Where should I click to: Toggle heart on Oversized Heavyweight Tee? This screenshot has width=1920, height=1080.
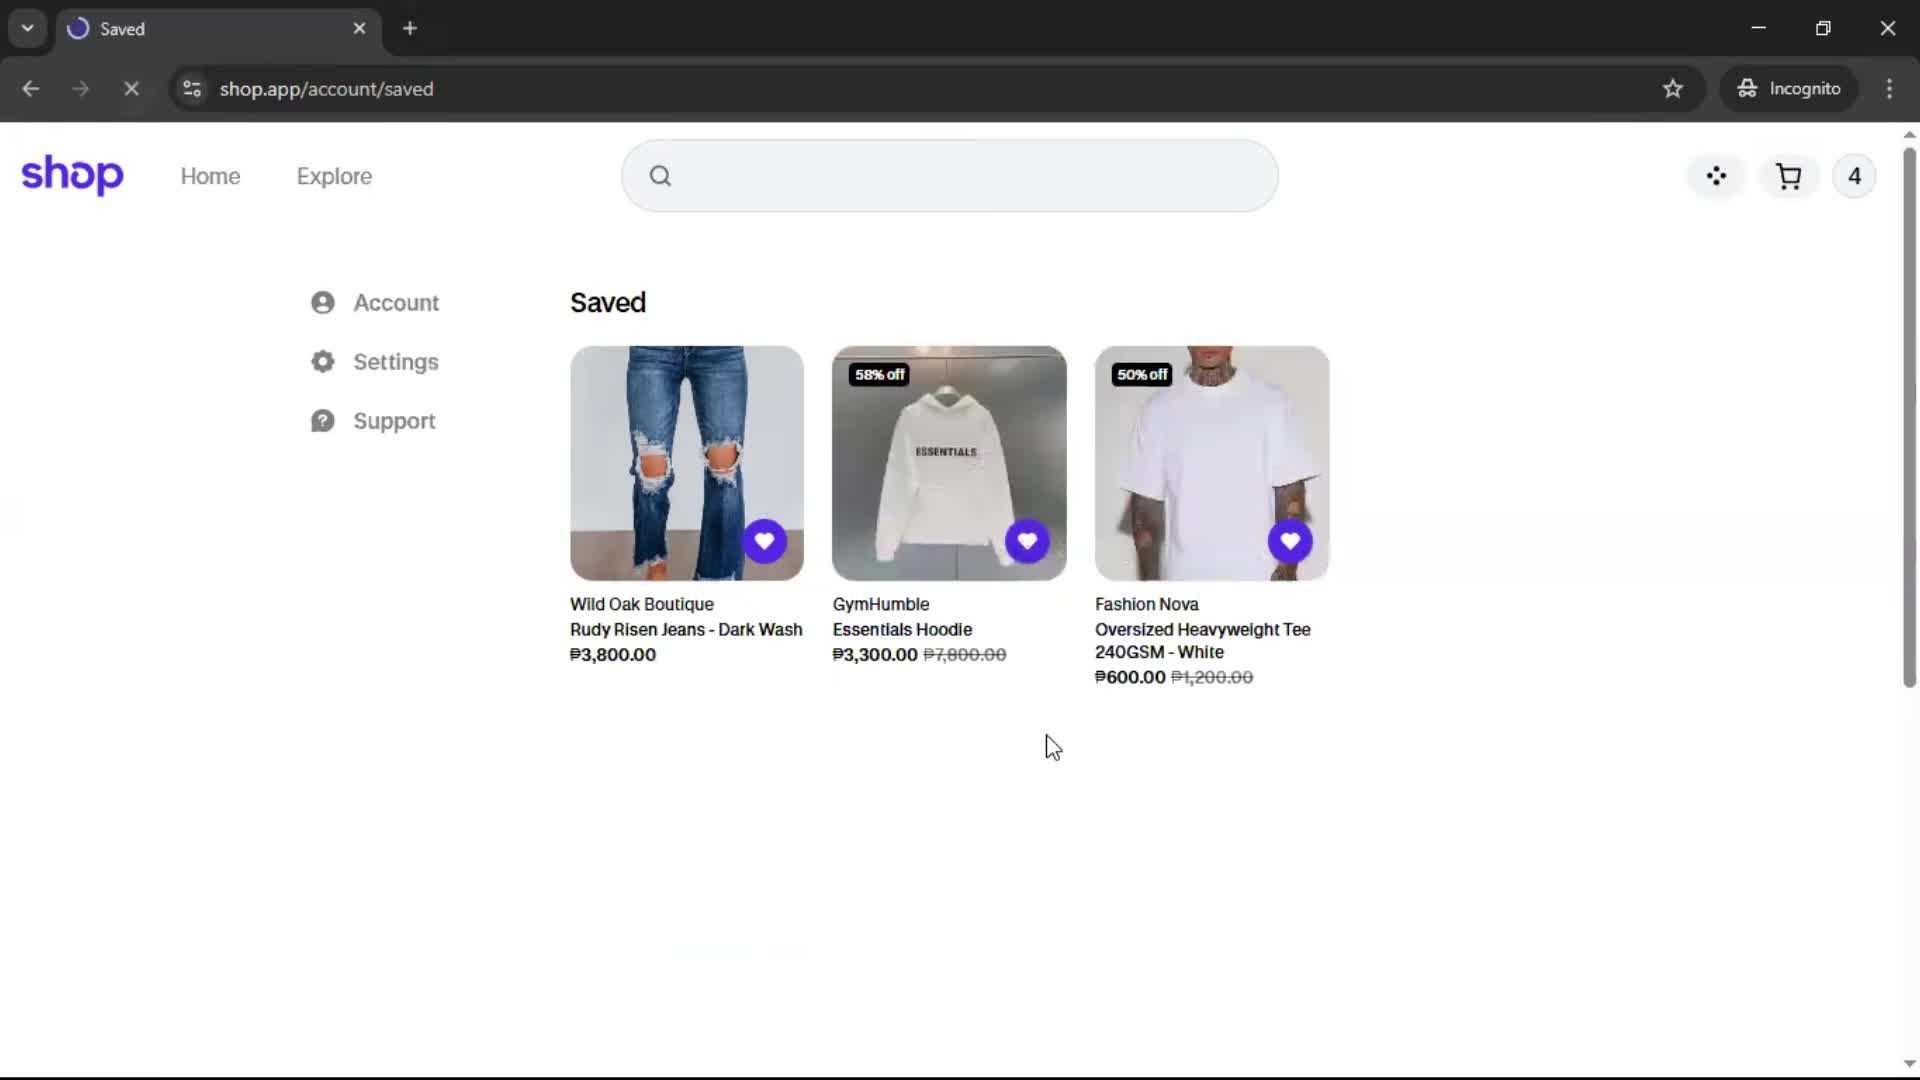pos(1289,541)
